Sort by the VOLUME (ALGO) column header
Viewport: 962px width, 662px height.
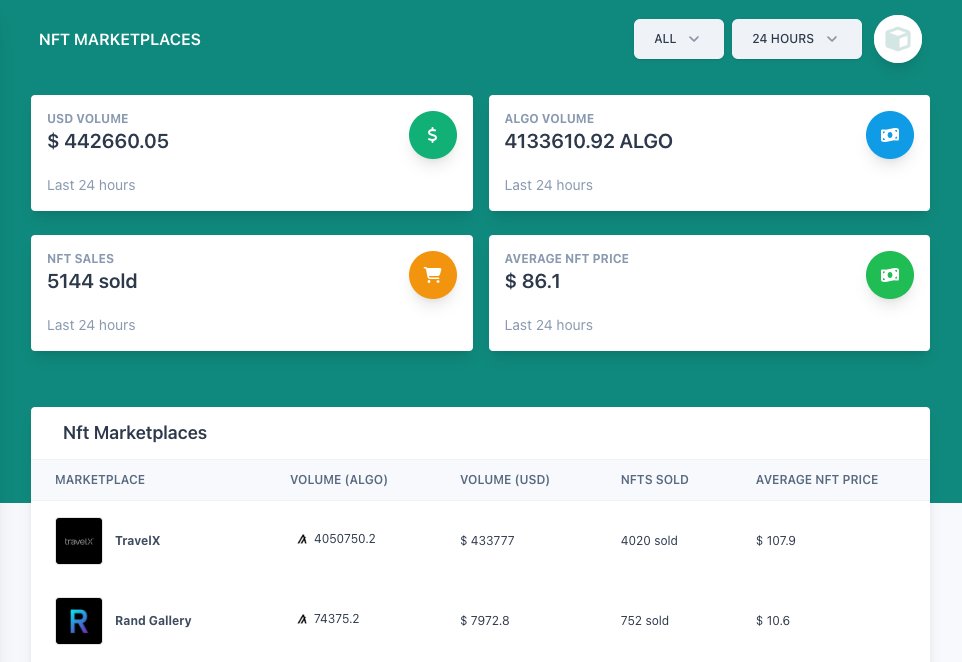coord(338,479)
